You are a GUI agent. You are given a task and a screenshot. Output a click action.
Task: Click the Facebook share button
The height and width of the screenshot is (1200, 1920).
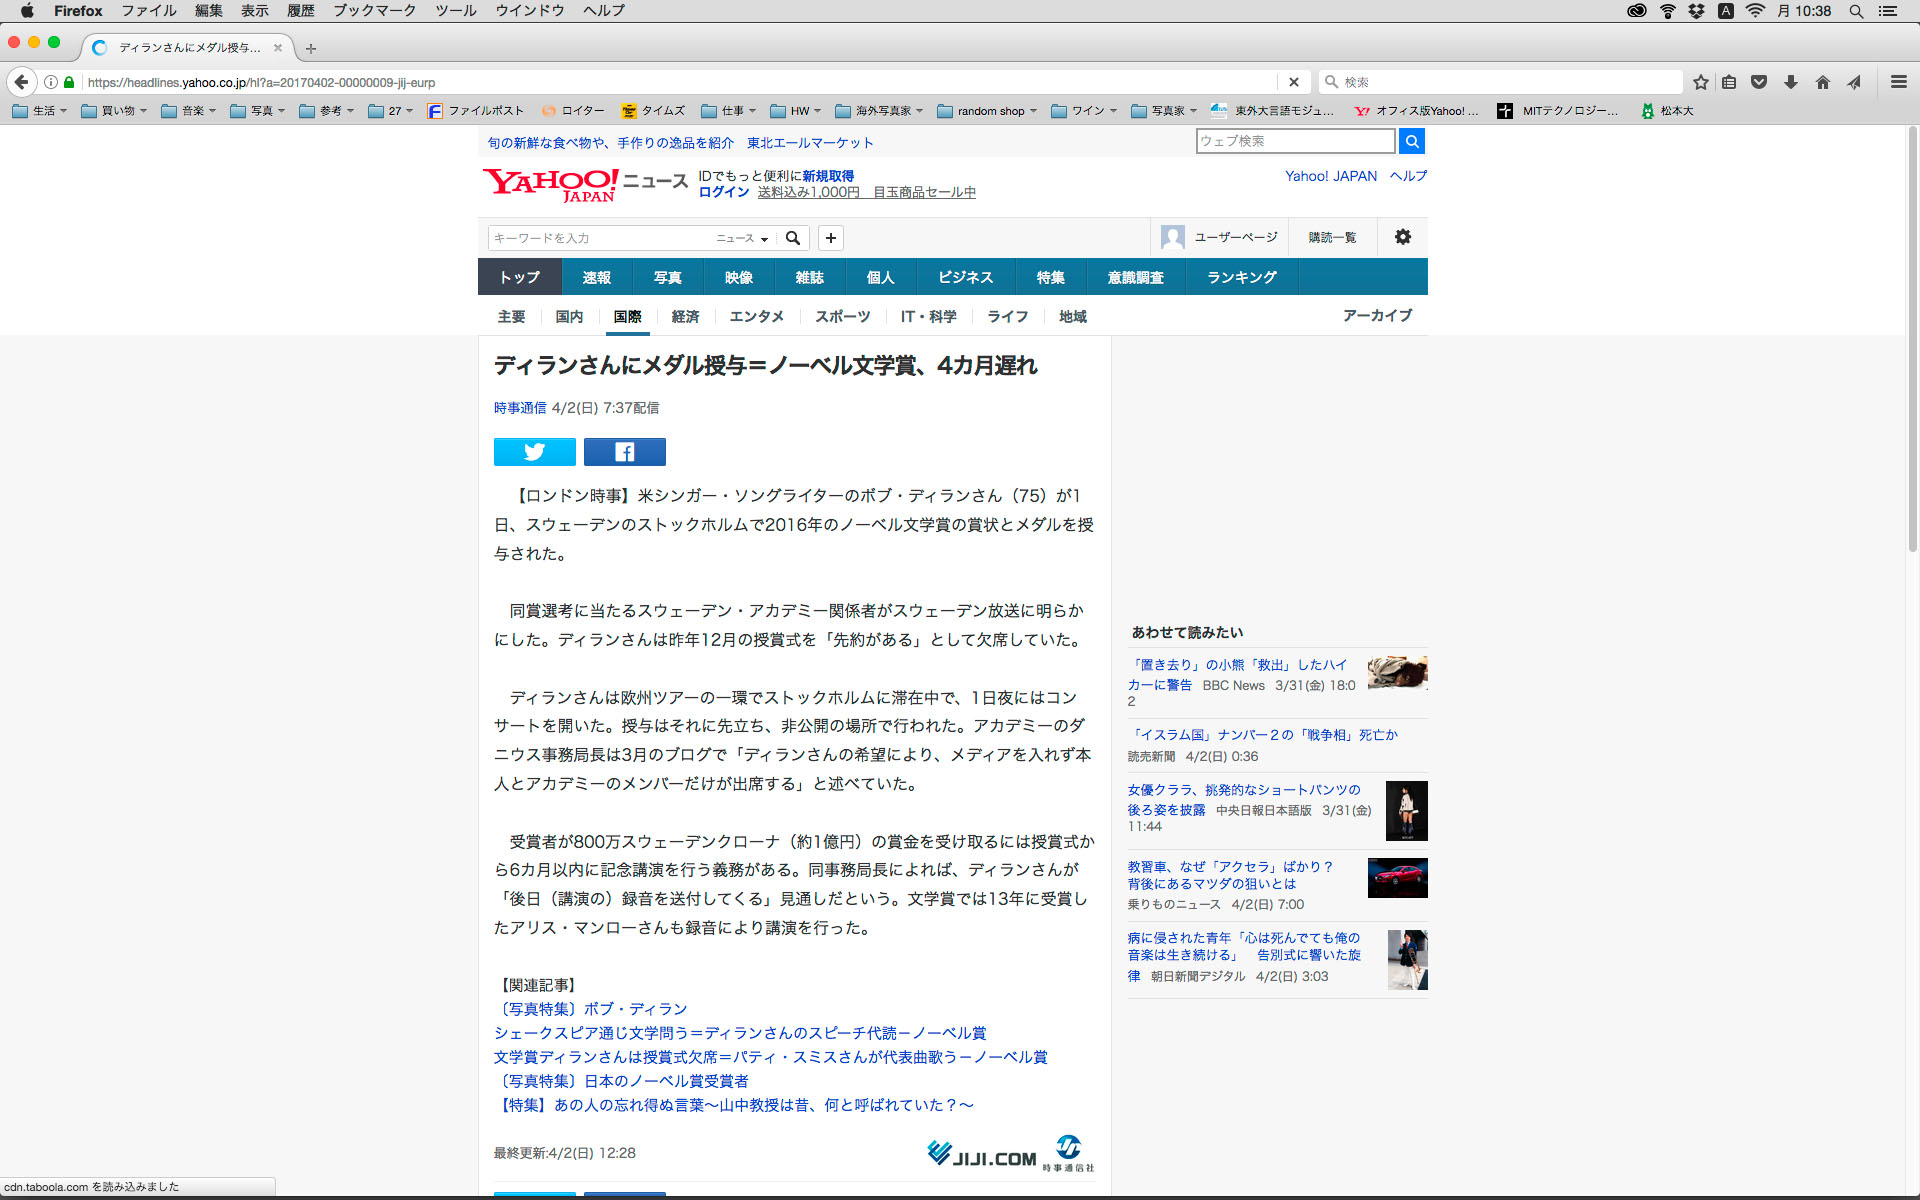tap(624, 452)
